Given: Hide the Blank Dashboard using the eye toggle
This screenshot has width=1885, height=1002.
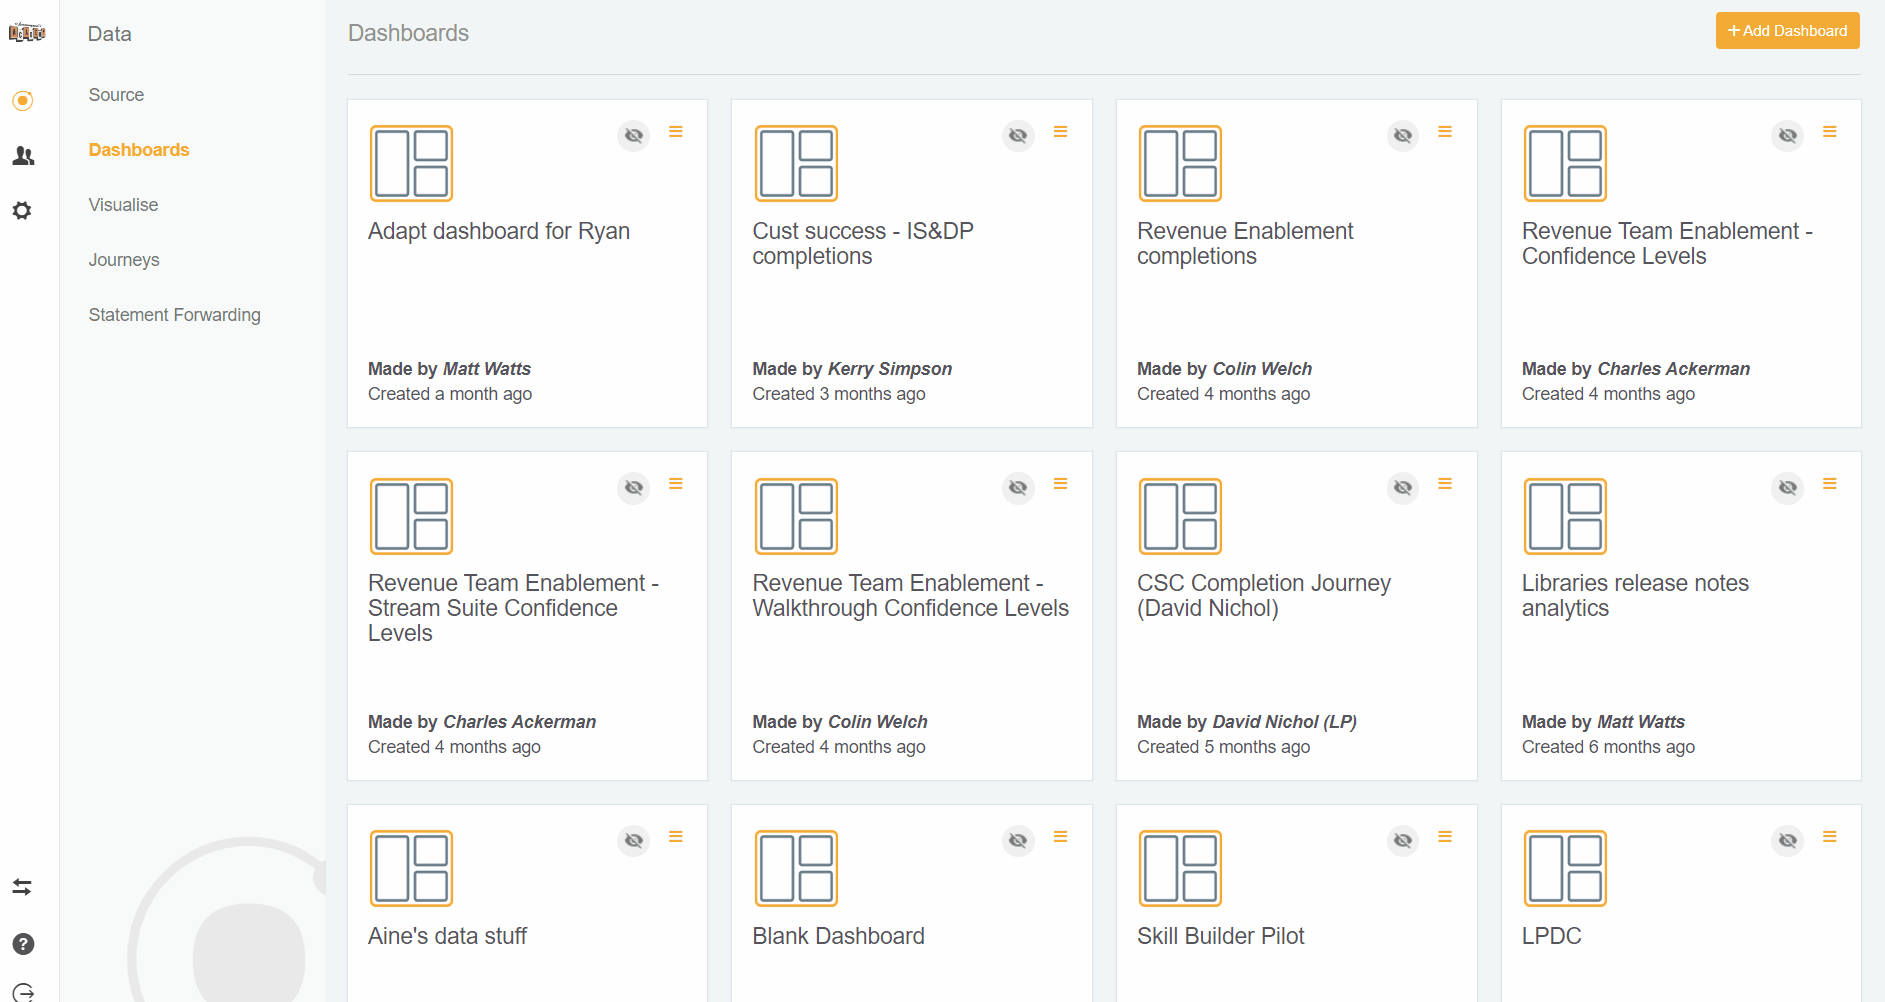Looking at the screenshot, I should (1017, 840).
